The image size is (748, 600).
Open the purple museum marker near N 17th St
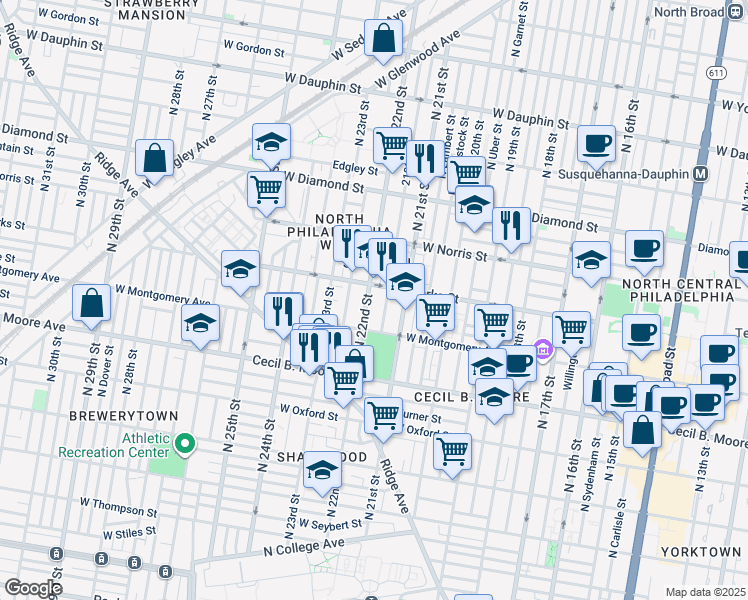pyautogui.click(x=543, y=350)
